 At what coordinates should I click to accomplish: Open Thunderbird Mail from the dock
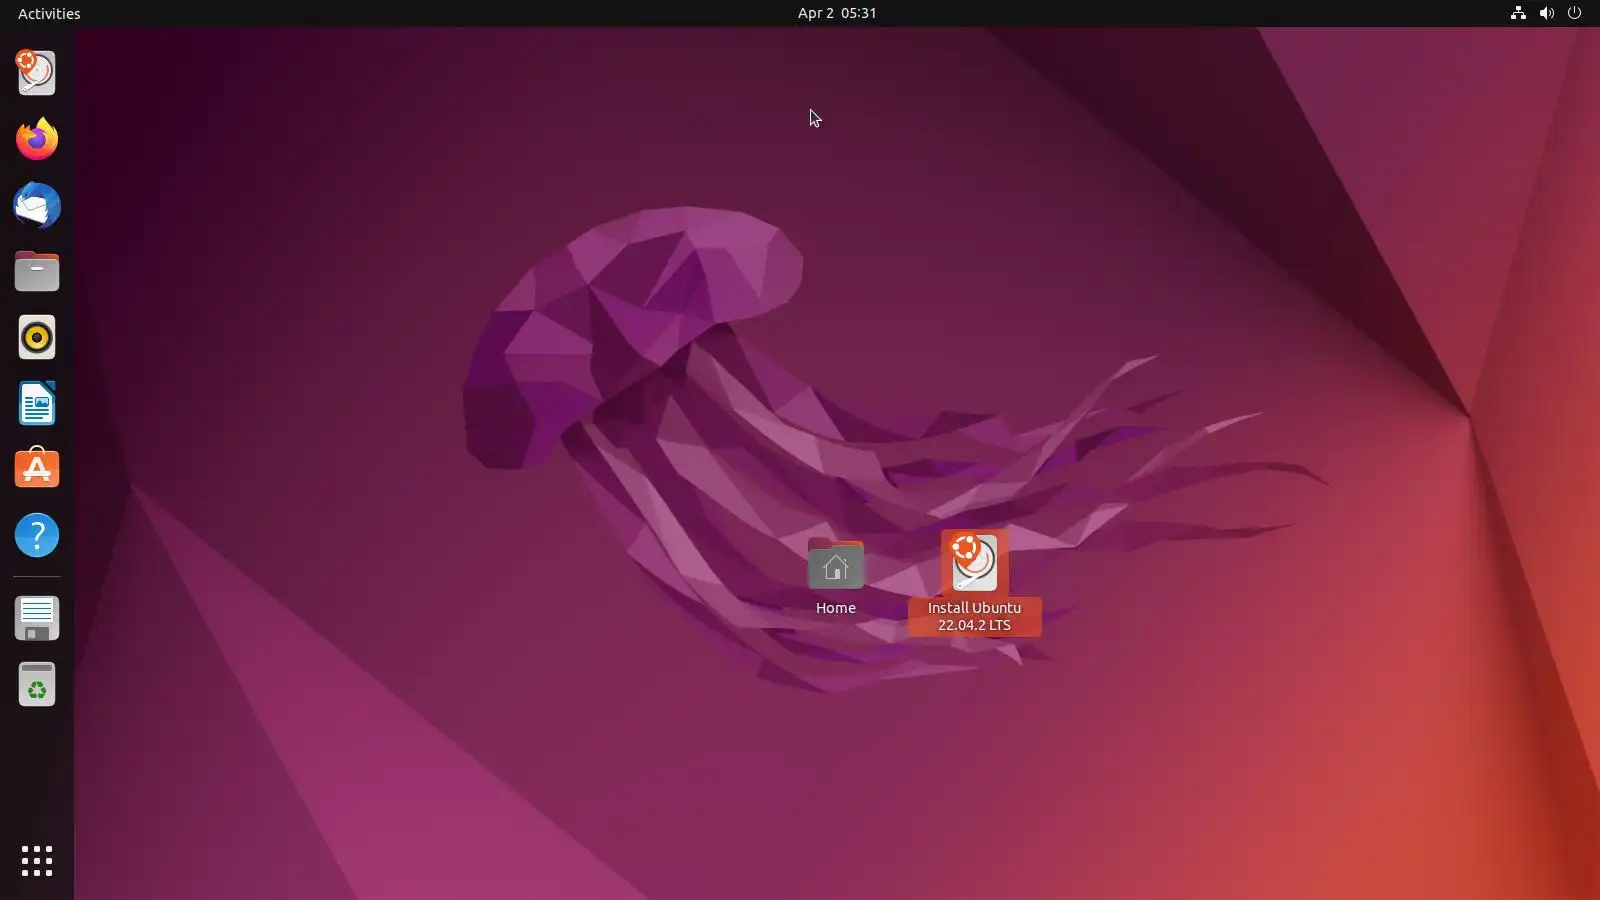click(37, 205)
